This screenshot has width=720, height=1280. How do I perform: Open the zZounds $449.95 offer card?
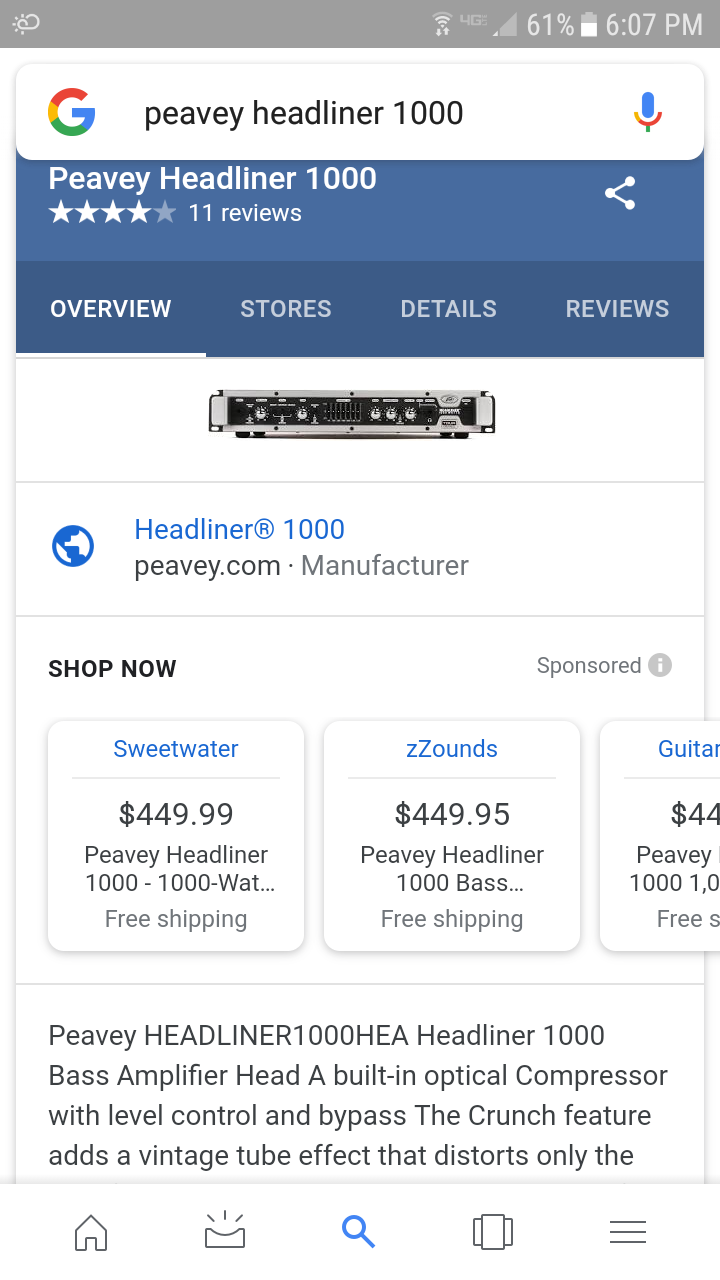[x=452, y=836]
